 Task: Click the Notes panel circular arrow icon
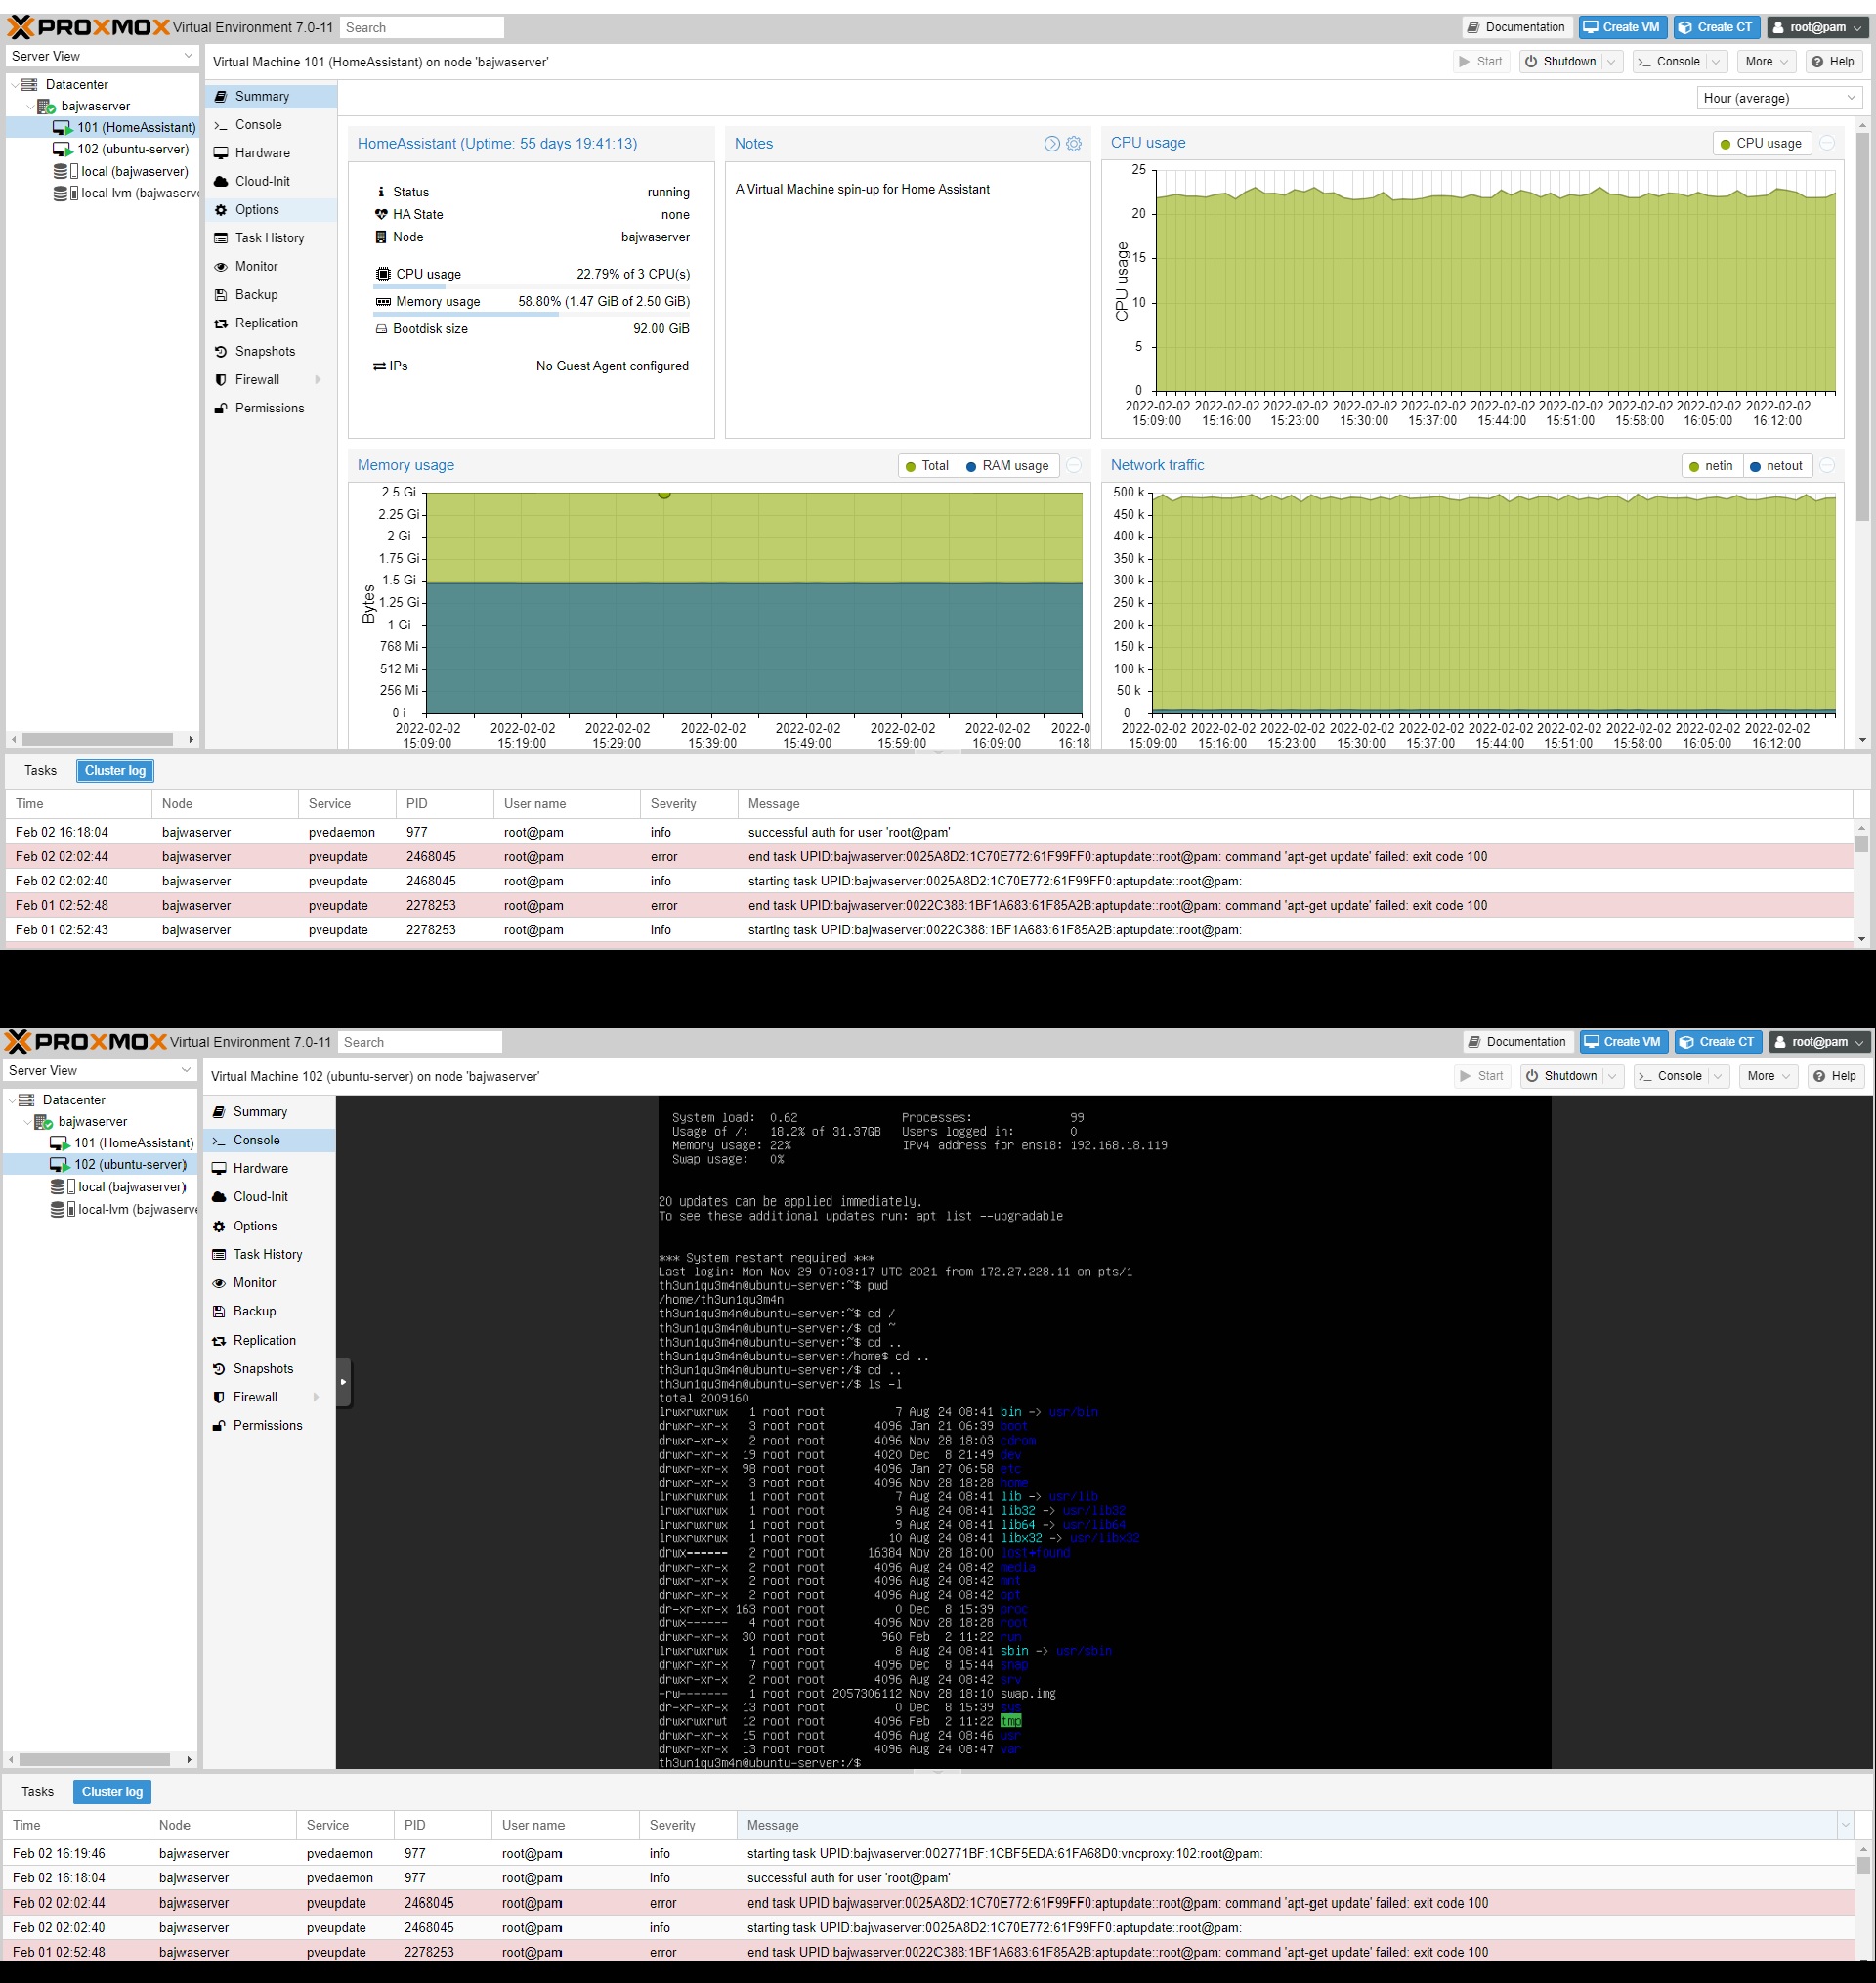pyautogui.click(x=1052, y=144)
